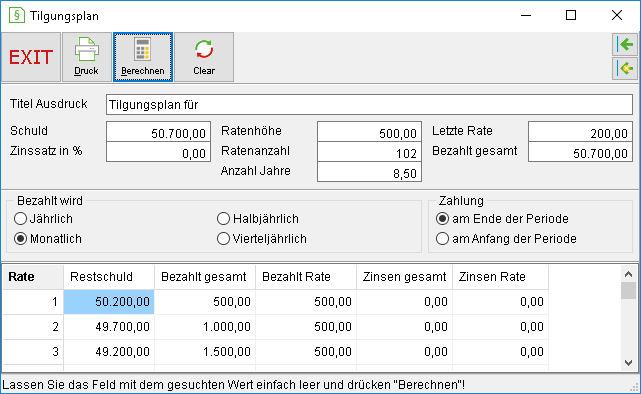
Task: Select row 2 Zinsen gesamt cell
Action: click(x=404, y=327)
